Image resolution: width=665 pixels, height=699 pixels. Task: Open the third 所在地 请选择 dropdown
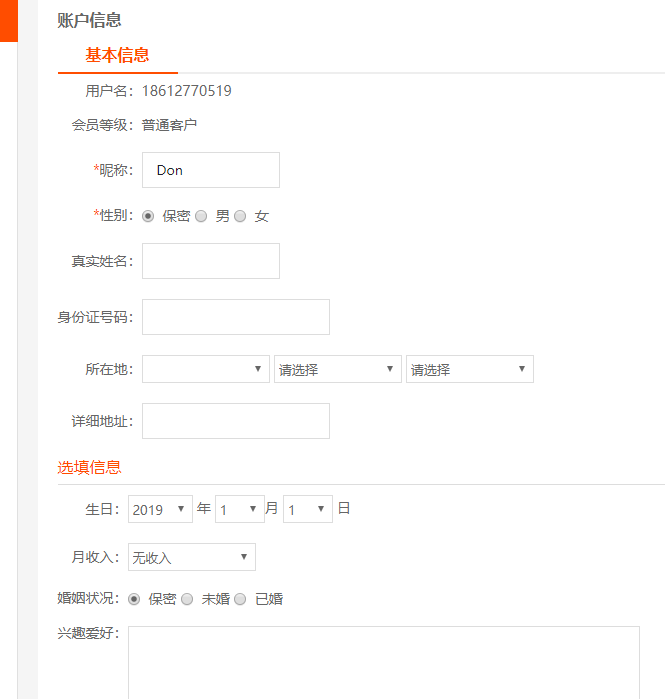pos(469,369)
